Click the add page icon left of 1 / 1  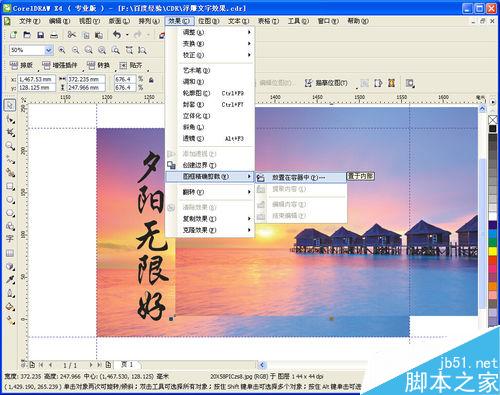32,365
